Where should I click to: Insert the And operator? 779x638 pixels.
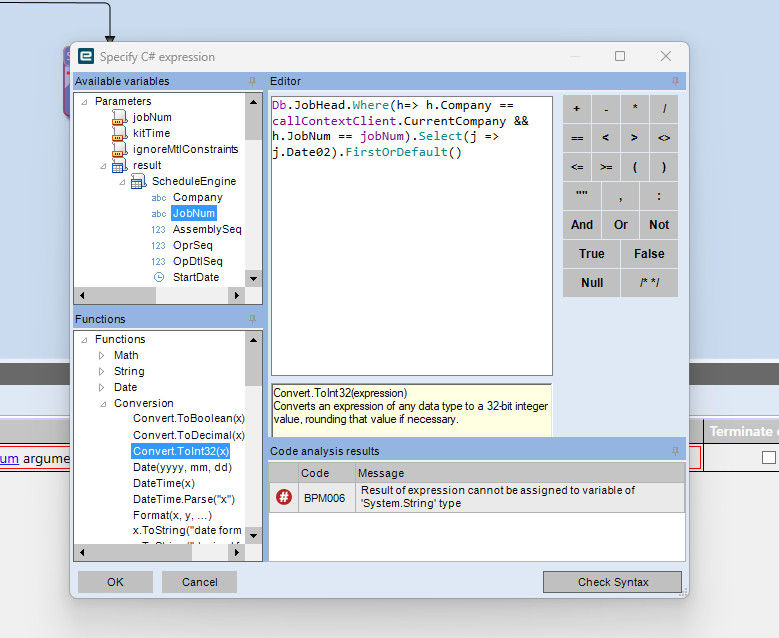point(582,225)
